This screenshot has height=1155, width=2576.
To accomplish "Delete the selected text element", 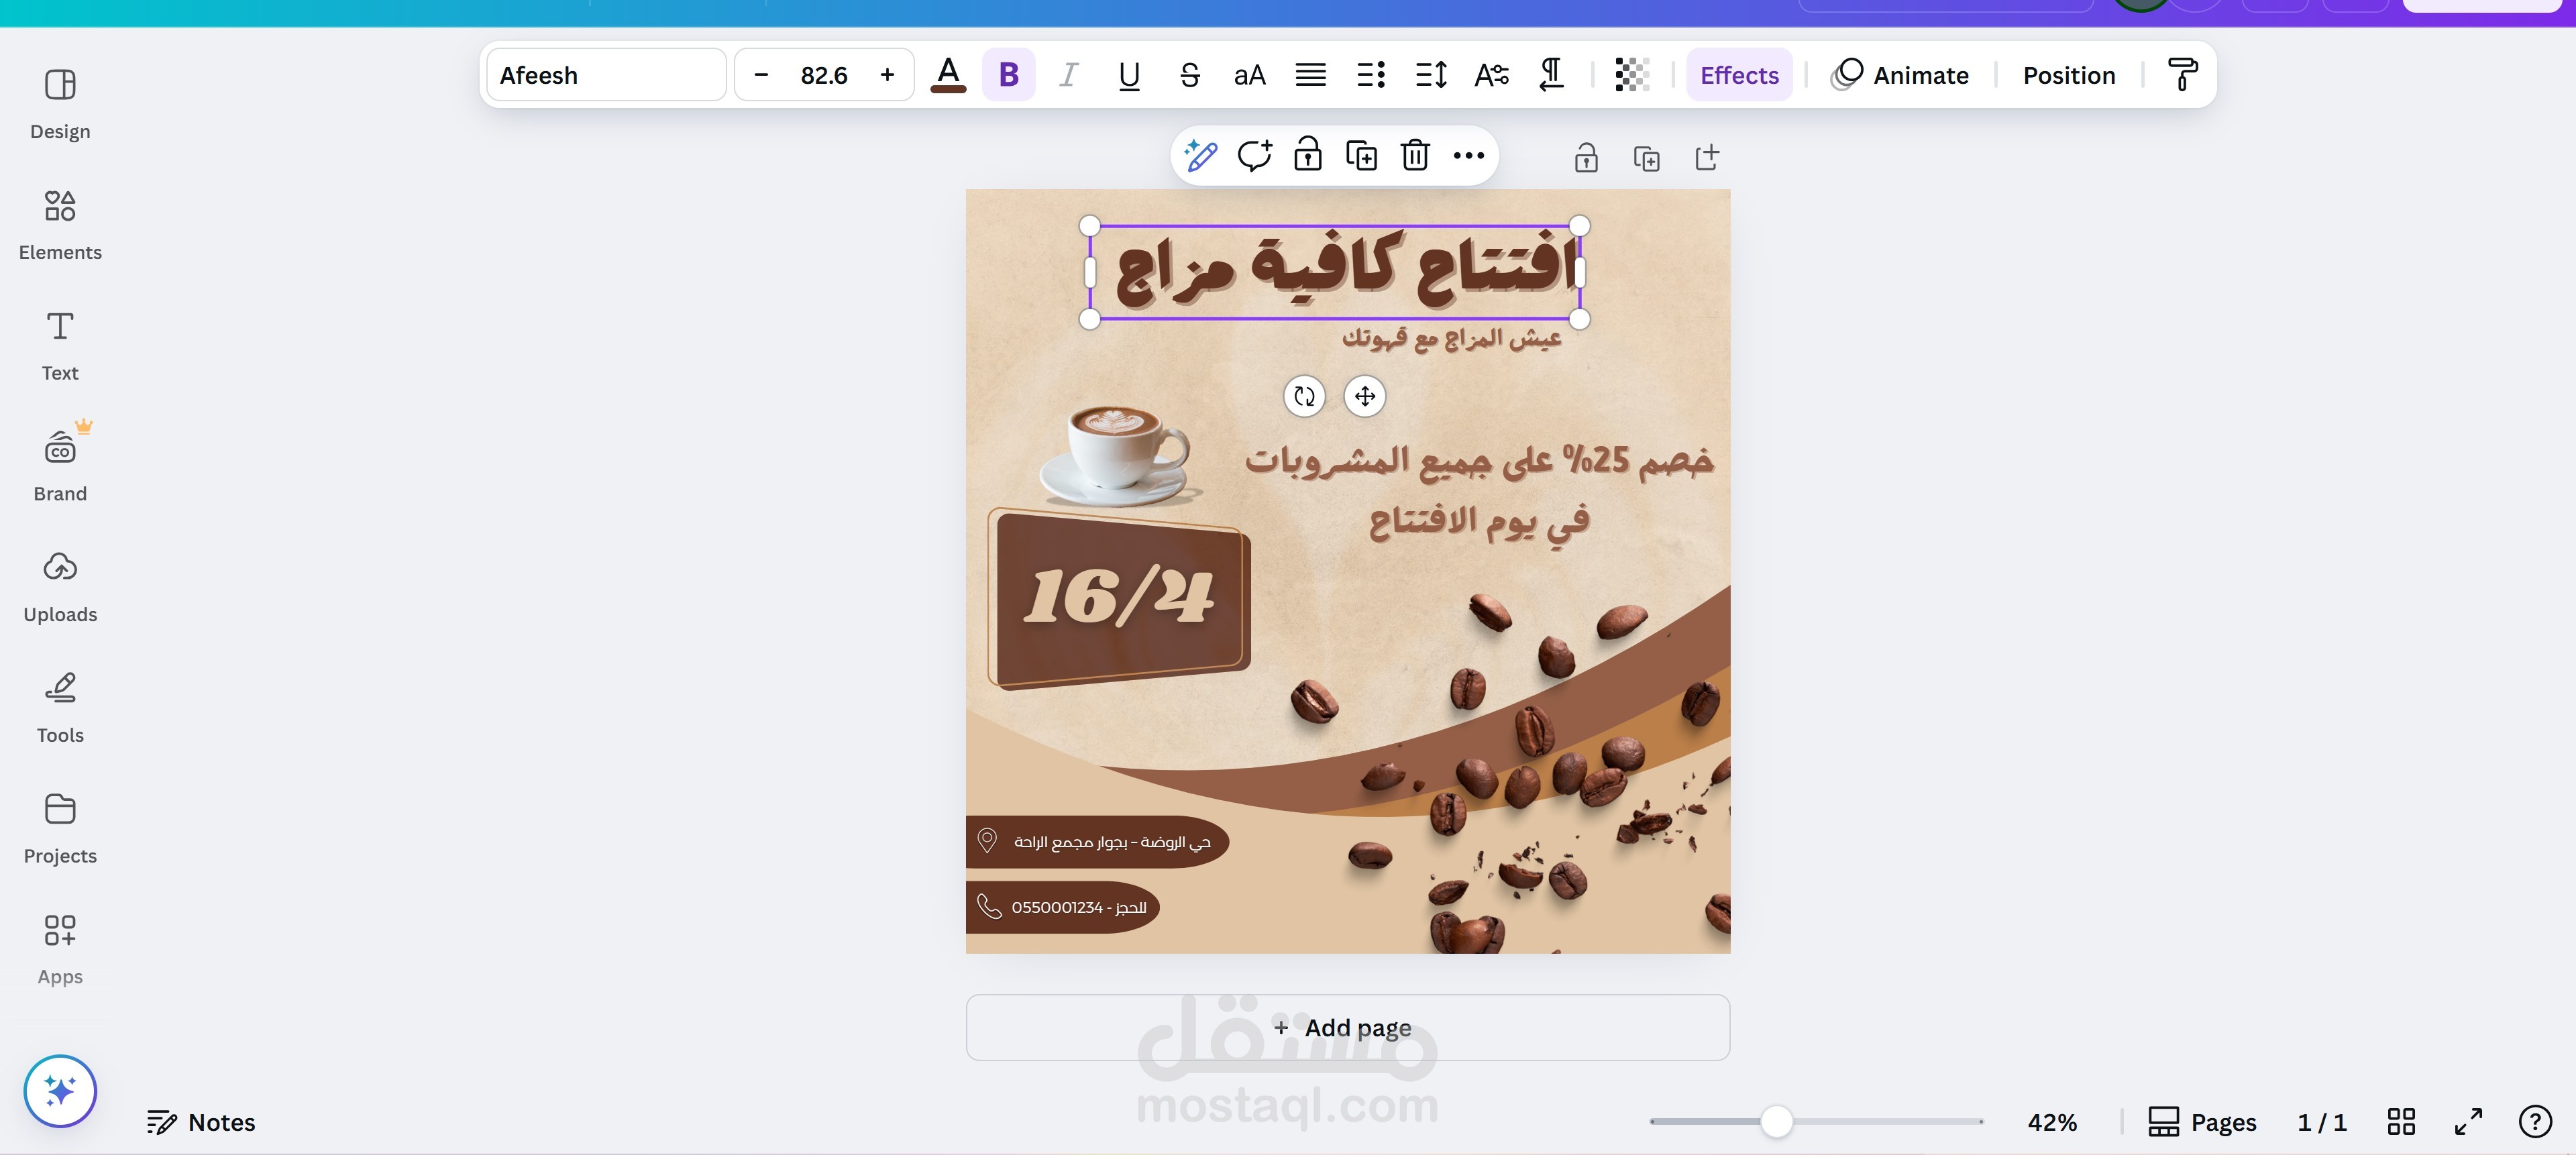I will 1415,156.
